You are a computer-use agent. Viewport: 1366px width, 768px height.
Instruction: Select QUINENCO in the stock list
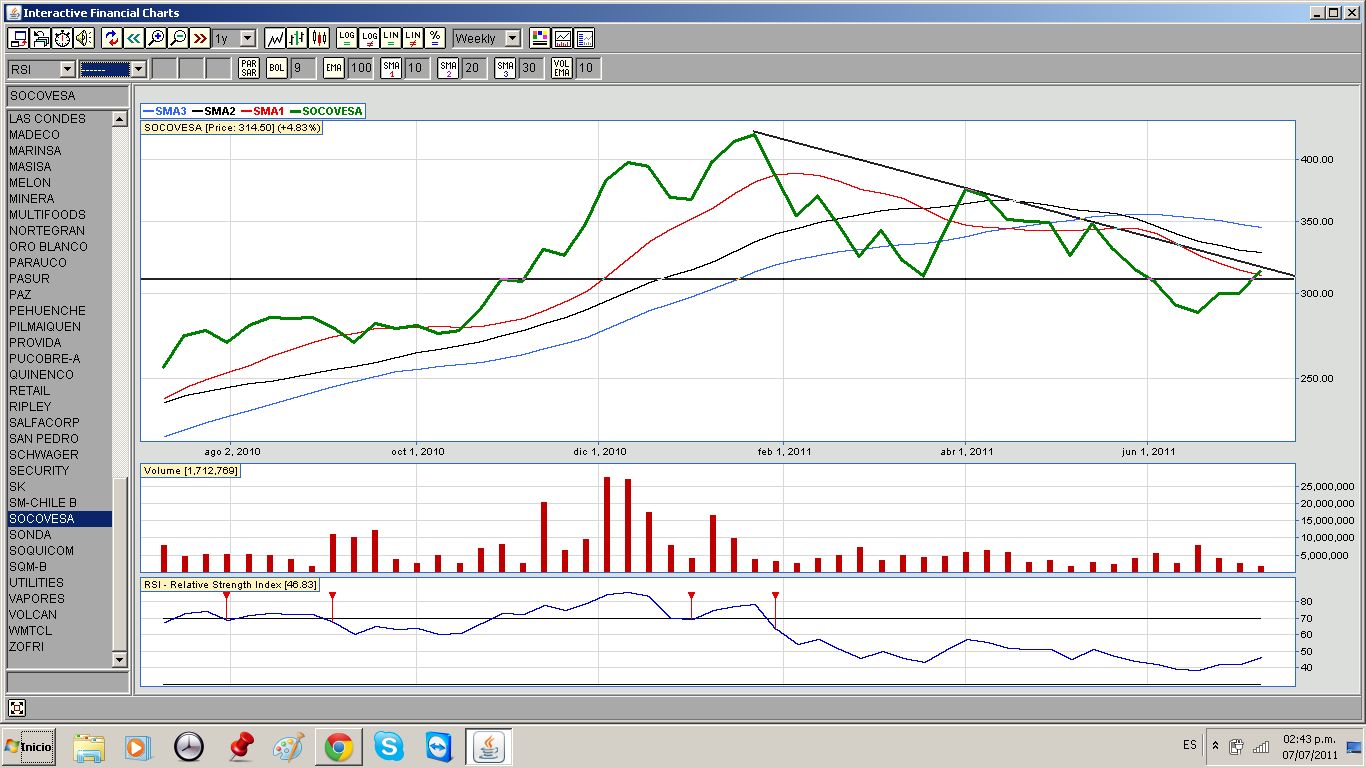pos(59,375)
